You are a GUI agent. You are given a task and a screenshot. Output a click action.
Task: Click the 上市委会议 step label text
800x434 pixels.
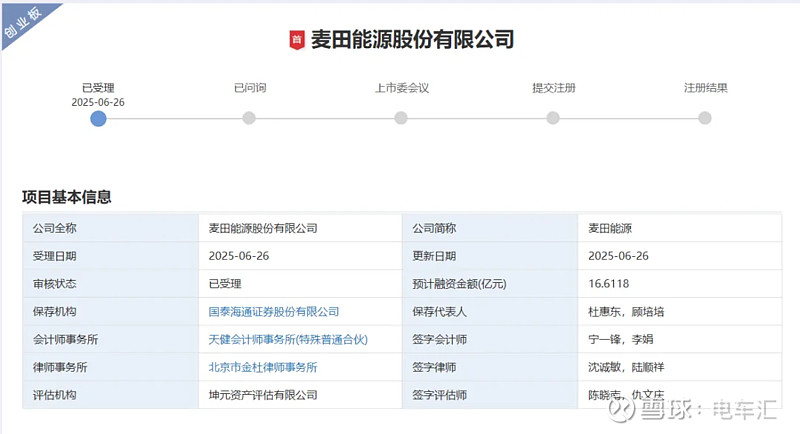point(402,88)
